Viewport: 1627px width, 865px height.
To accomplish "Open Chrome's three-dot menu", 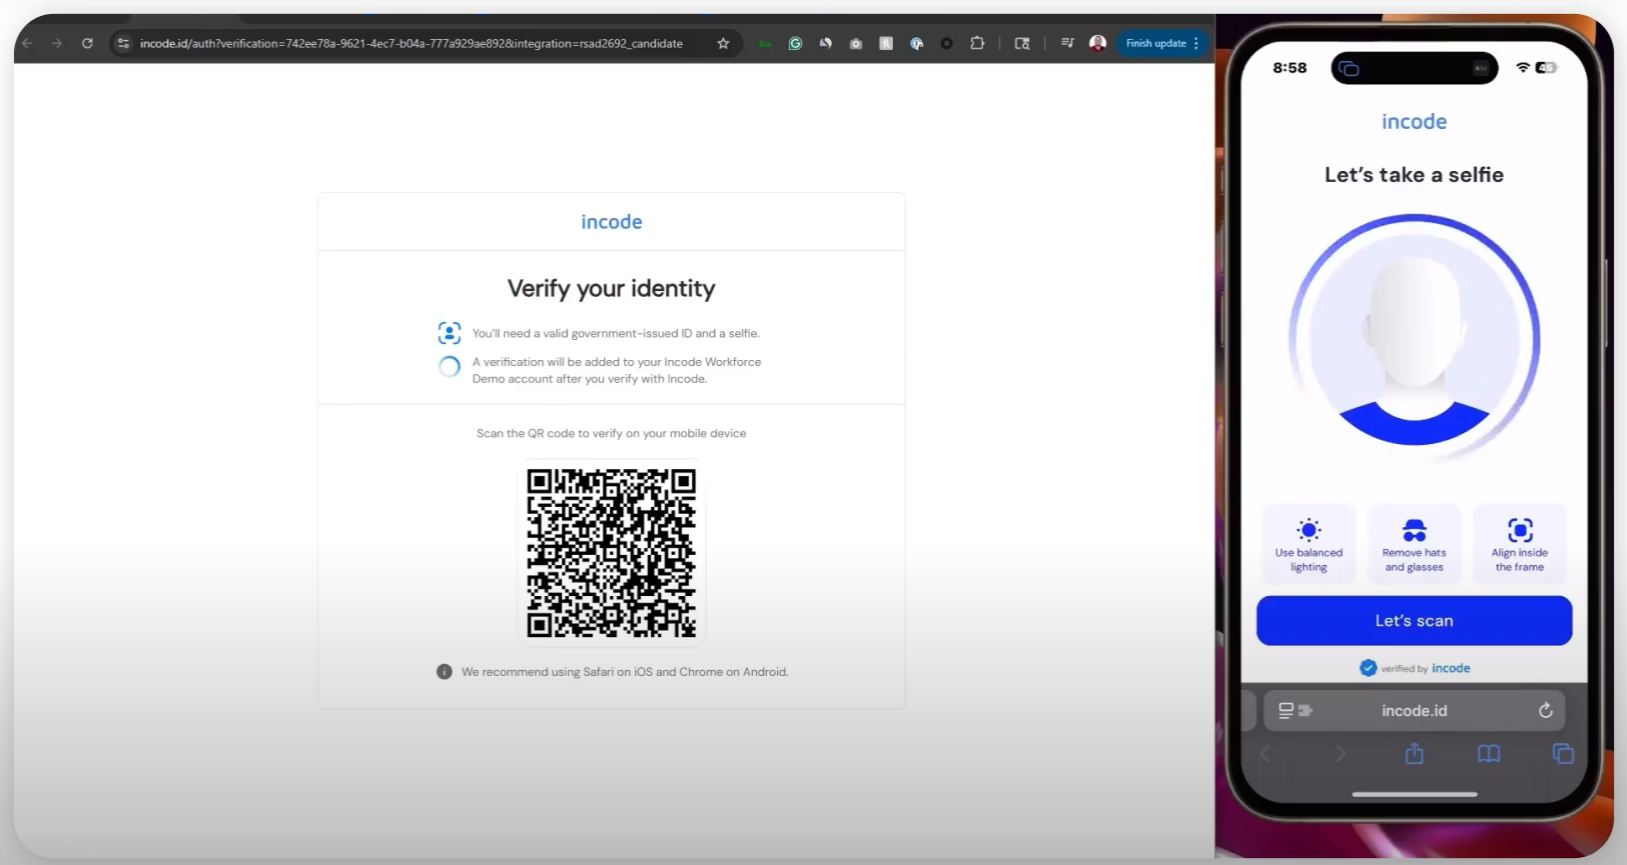I will 1196,43.
